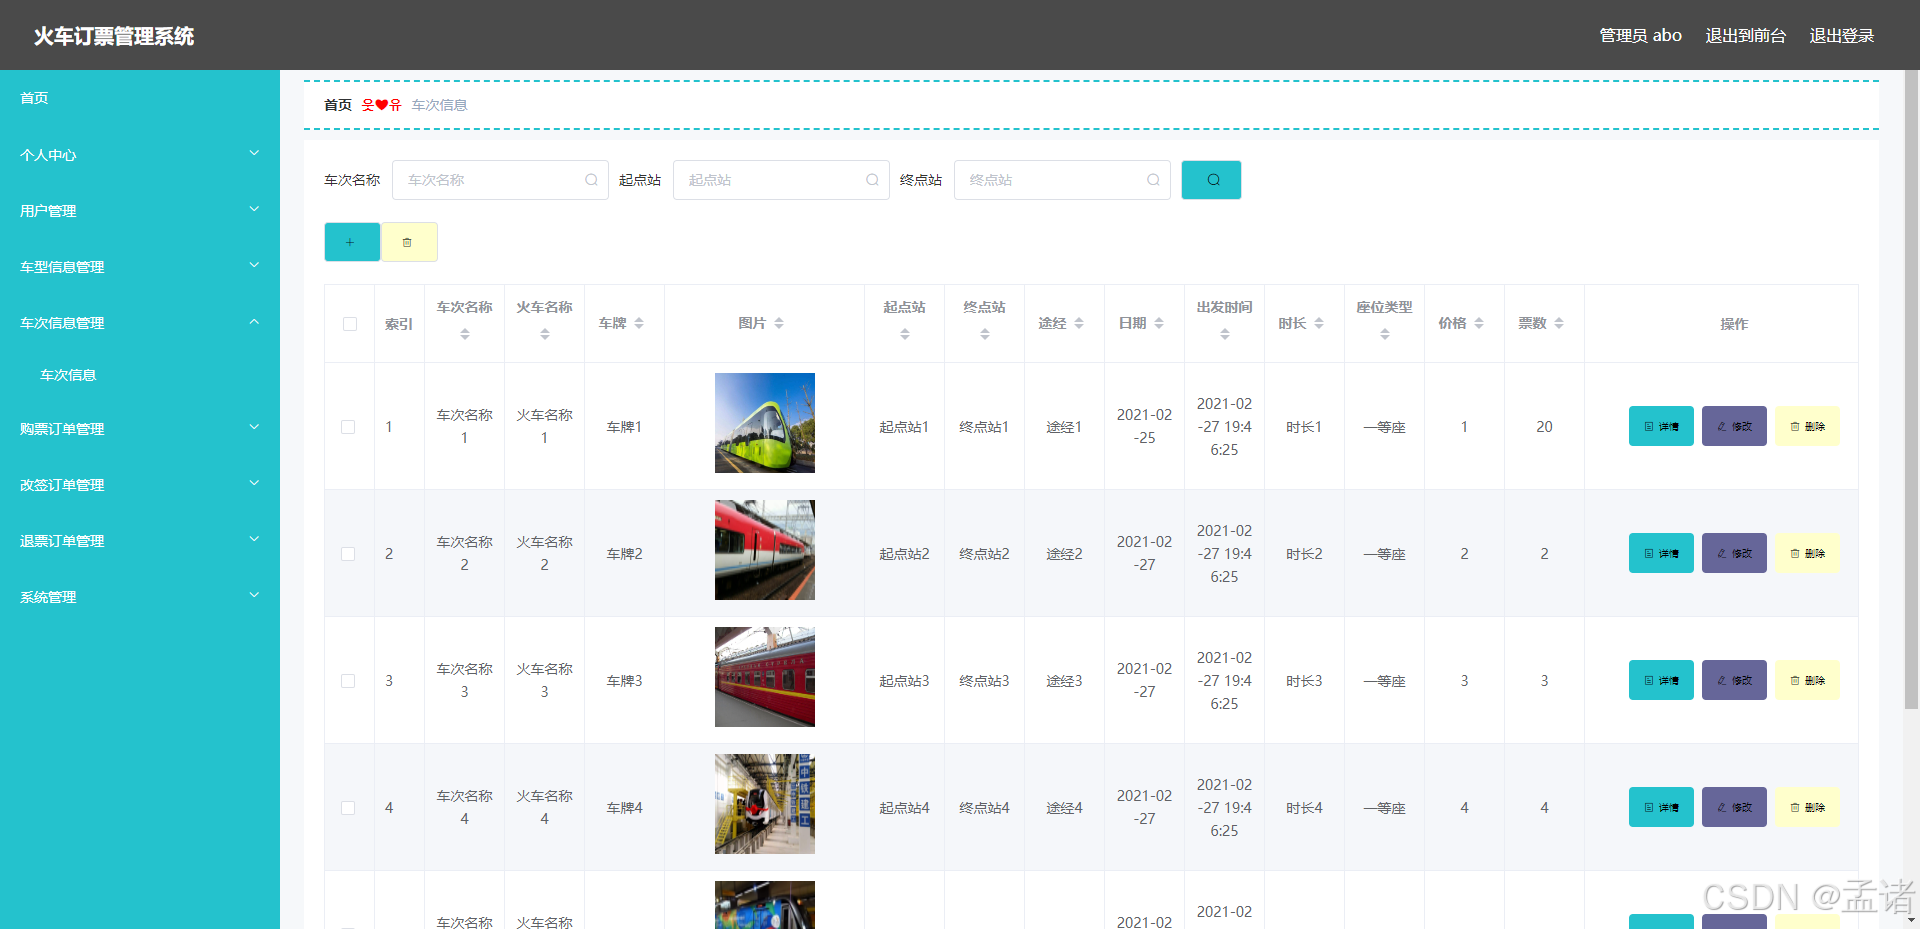The width and height of the screenshot is (1920, 929).
Task: Sort table by 座位类型 column
Action: 1385,334
